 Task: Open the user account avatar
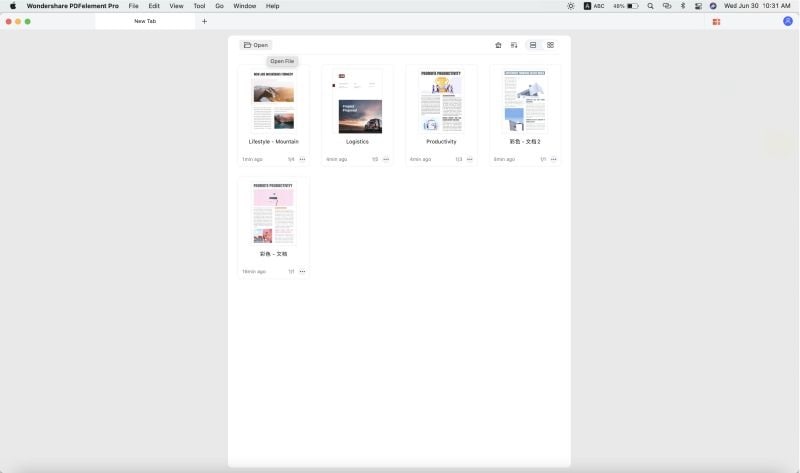tap(788, 21)
